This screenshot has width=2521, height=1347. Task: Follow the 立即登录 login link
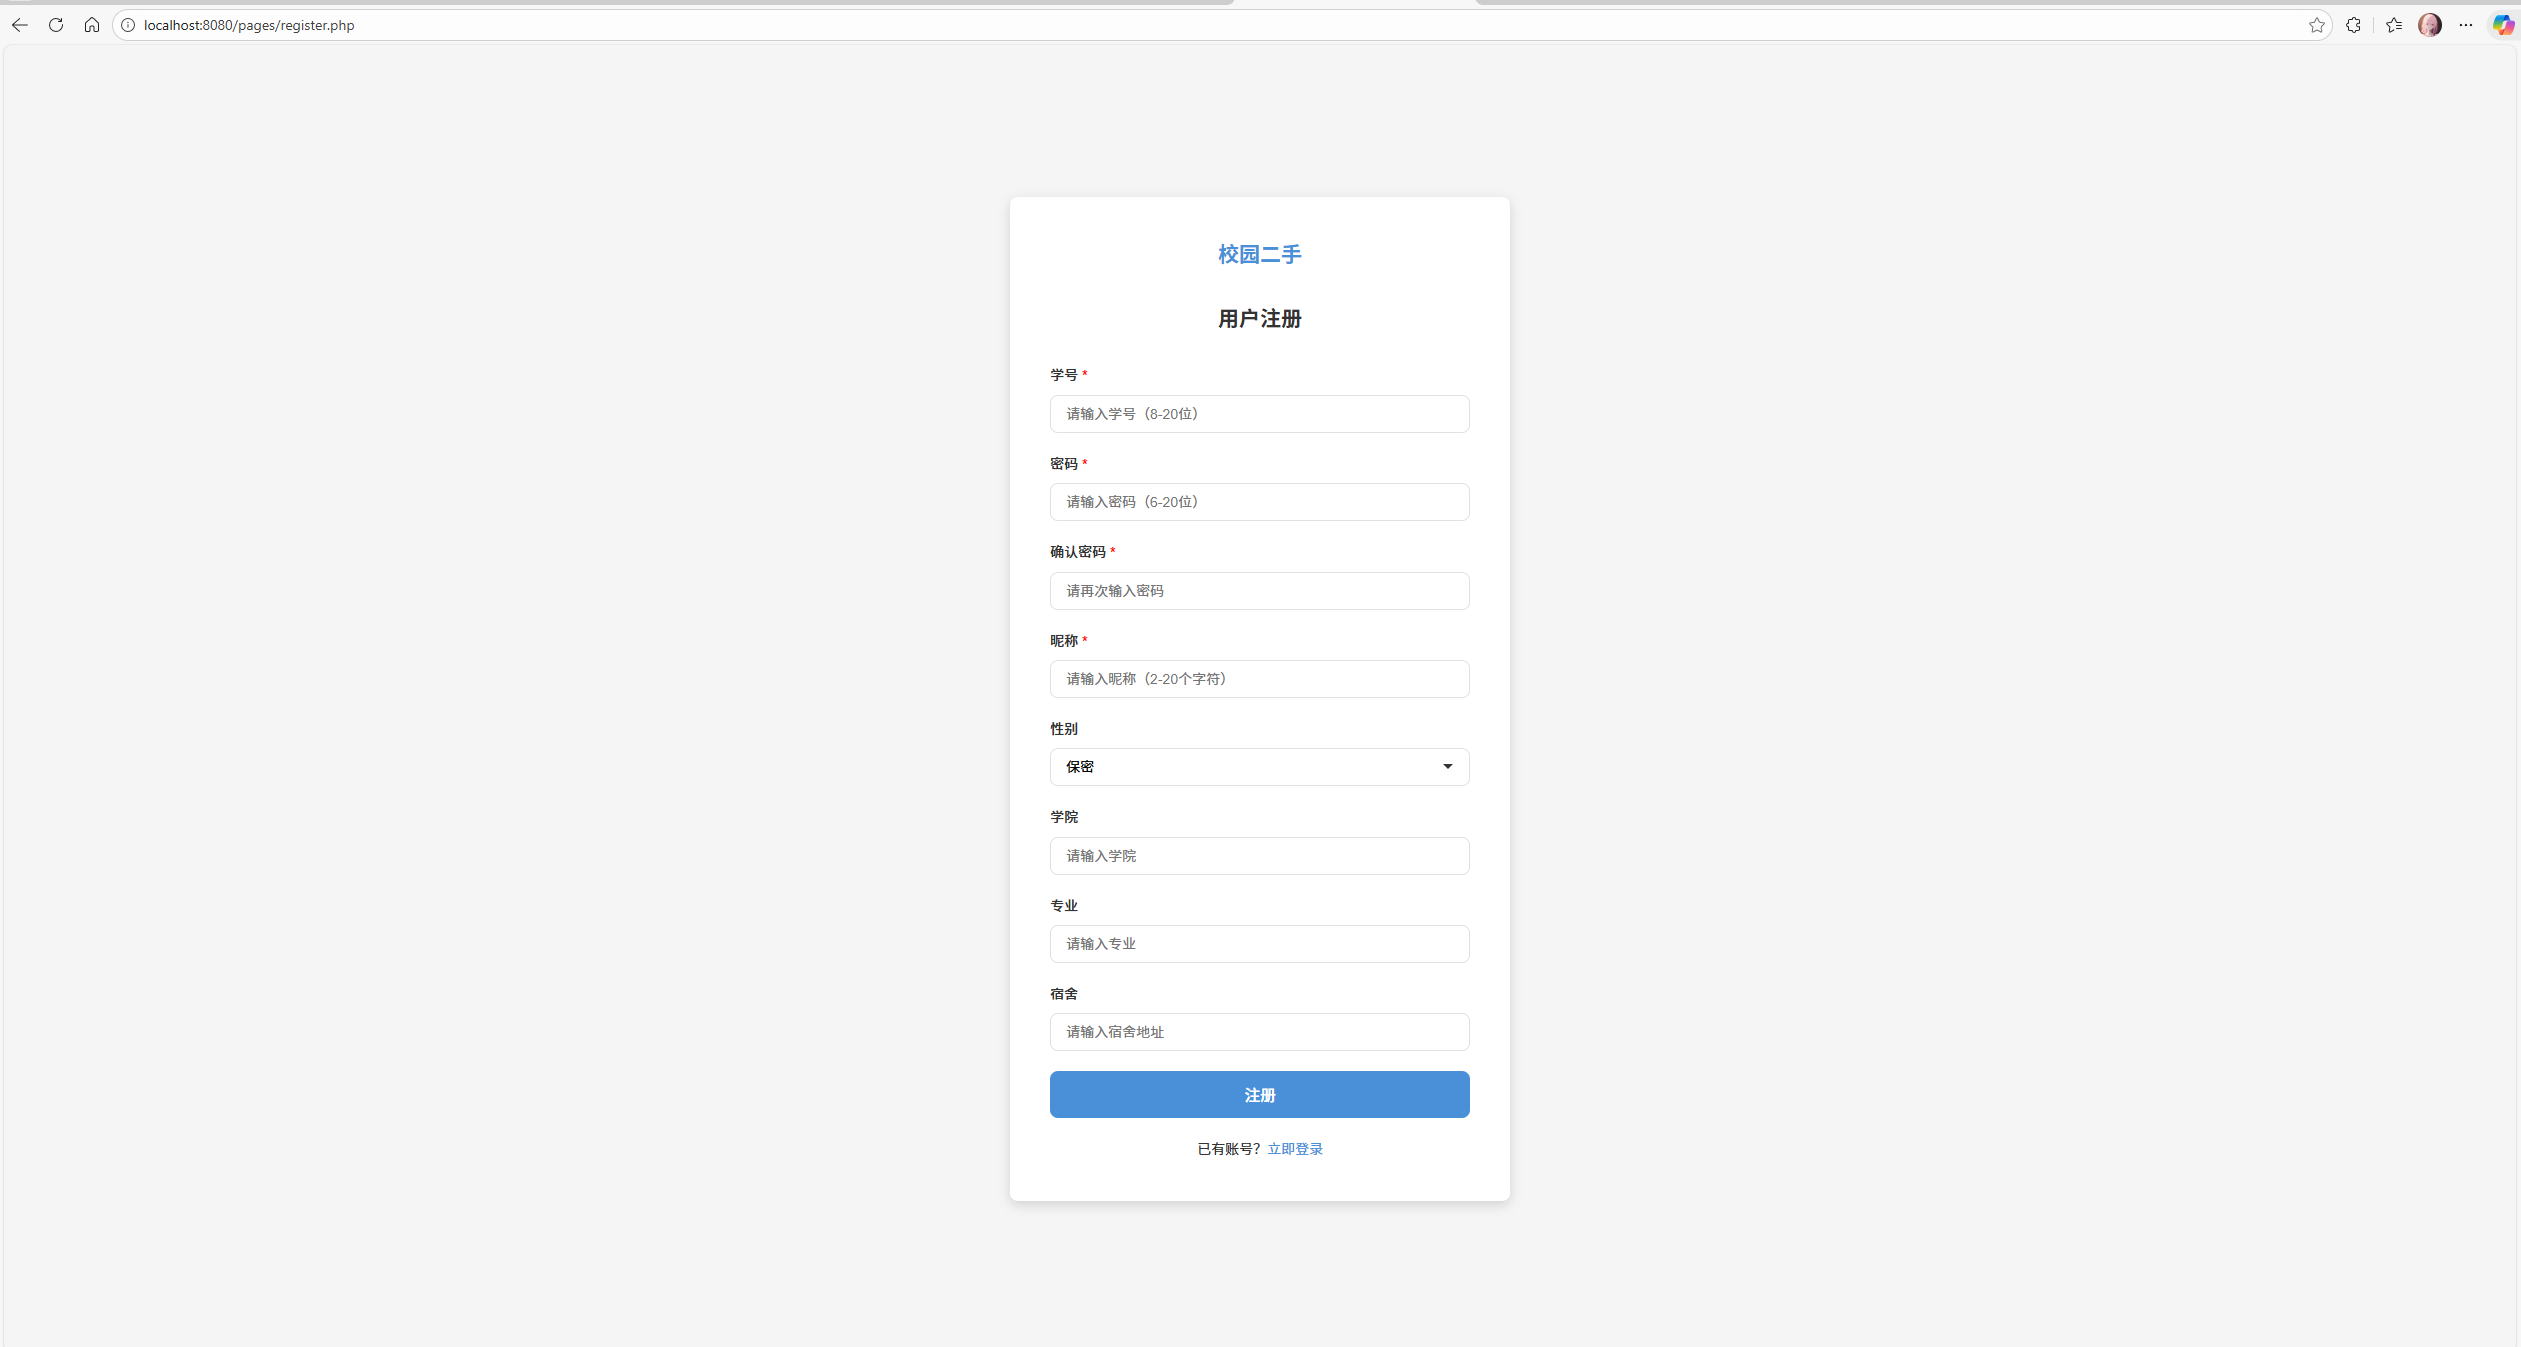click(1295, 1148)
